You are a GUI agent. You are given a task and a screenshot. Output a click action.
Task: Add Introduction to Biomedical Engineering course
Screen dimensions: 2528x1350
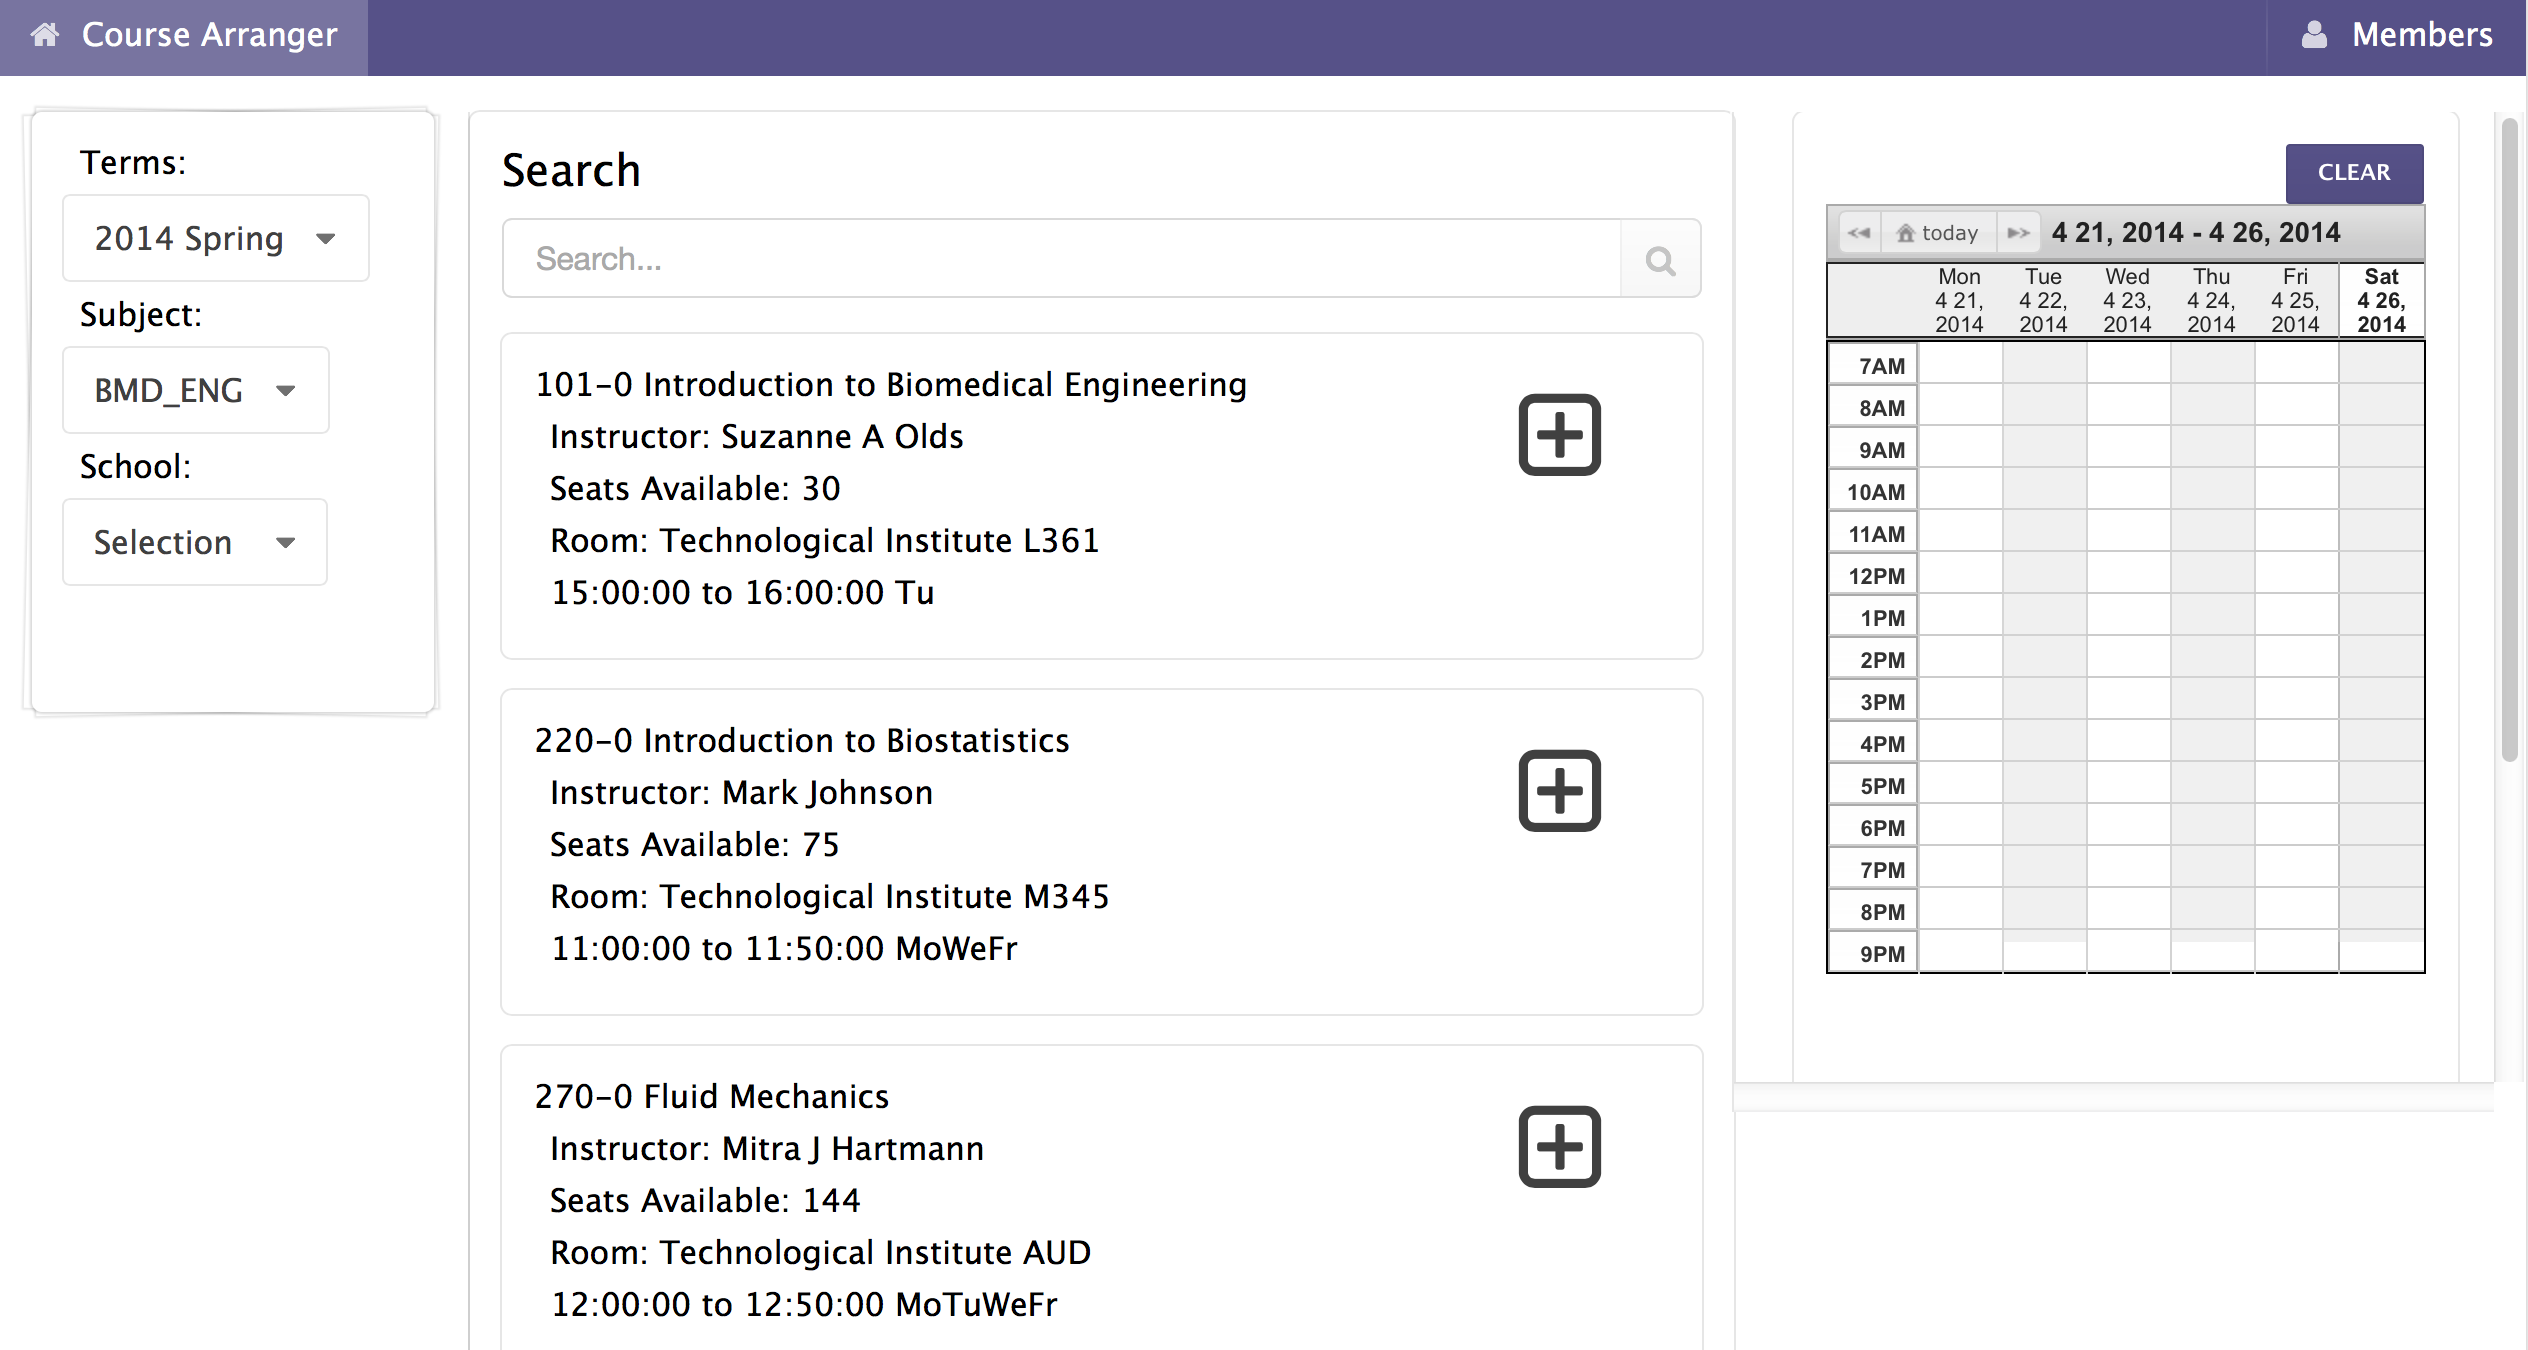pyautogui.click(x=1559, y=435)
